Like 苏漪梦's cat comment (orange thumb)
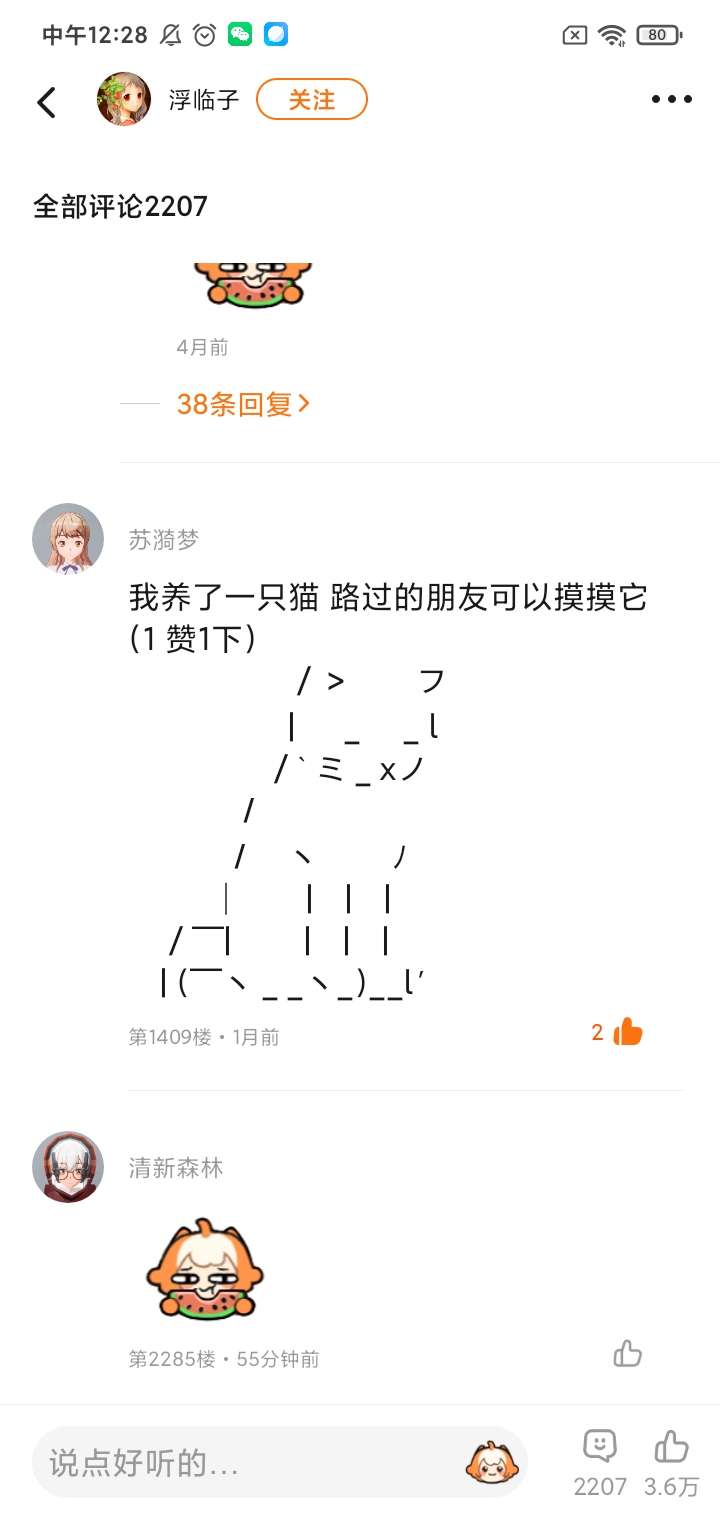 click(x=628, y=1032)
